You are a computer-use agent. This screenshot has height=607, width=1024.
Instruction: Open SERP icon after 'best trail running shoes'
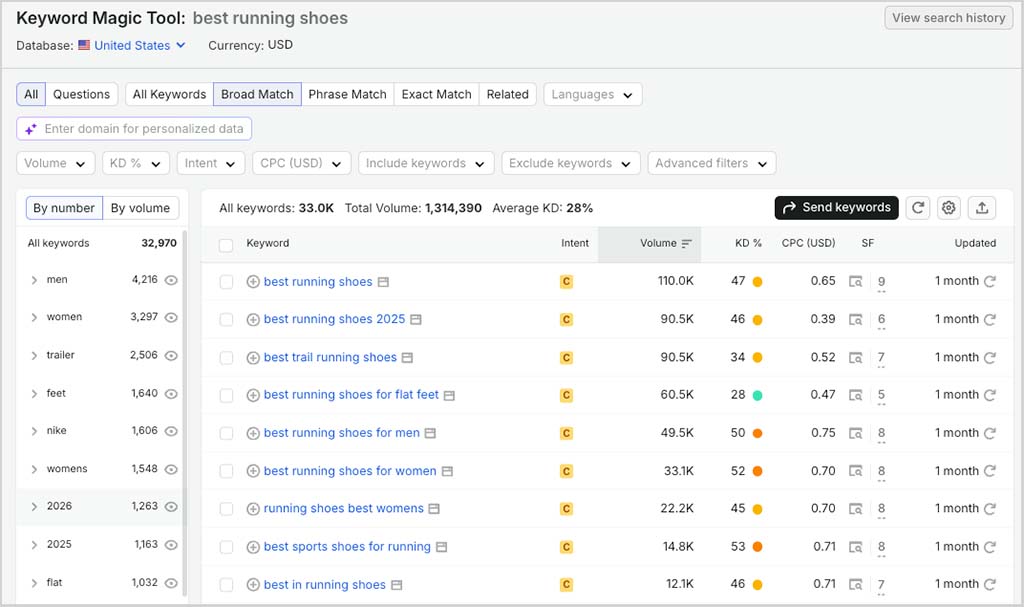click(x=408, y=358)
